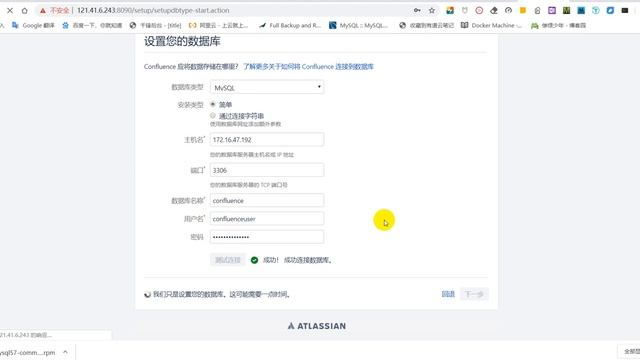Click the database name field confluence
The width and height of the screenshot is (640, 360).
(267, 200)
